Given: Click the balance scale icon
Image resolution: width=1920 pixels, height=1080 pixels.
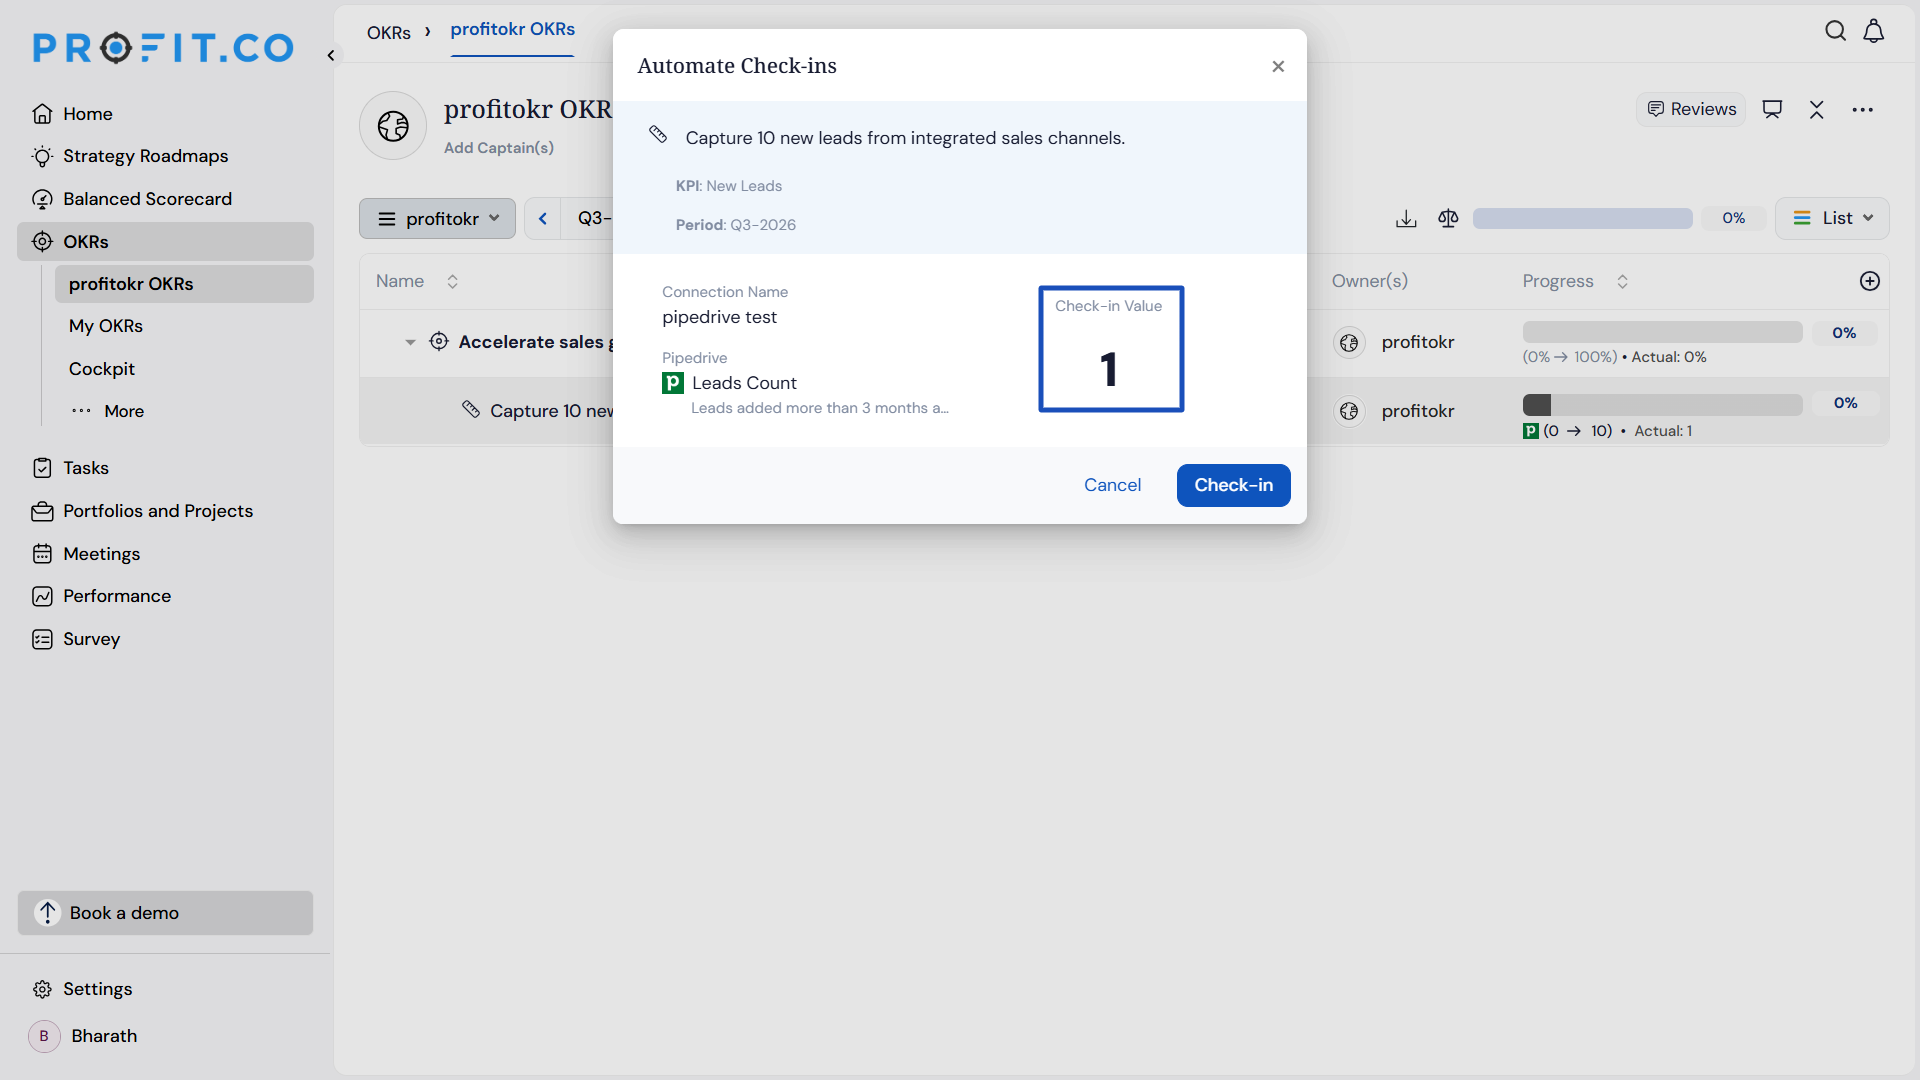Looking at the screenshot, I should [1448, 218].
